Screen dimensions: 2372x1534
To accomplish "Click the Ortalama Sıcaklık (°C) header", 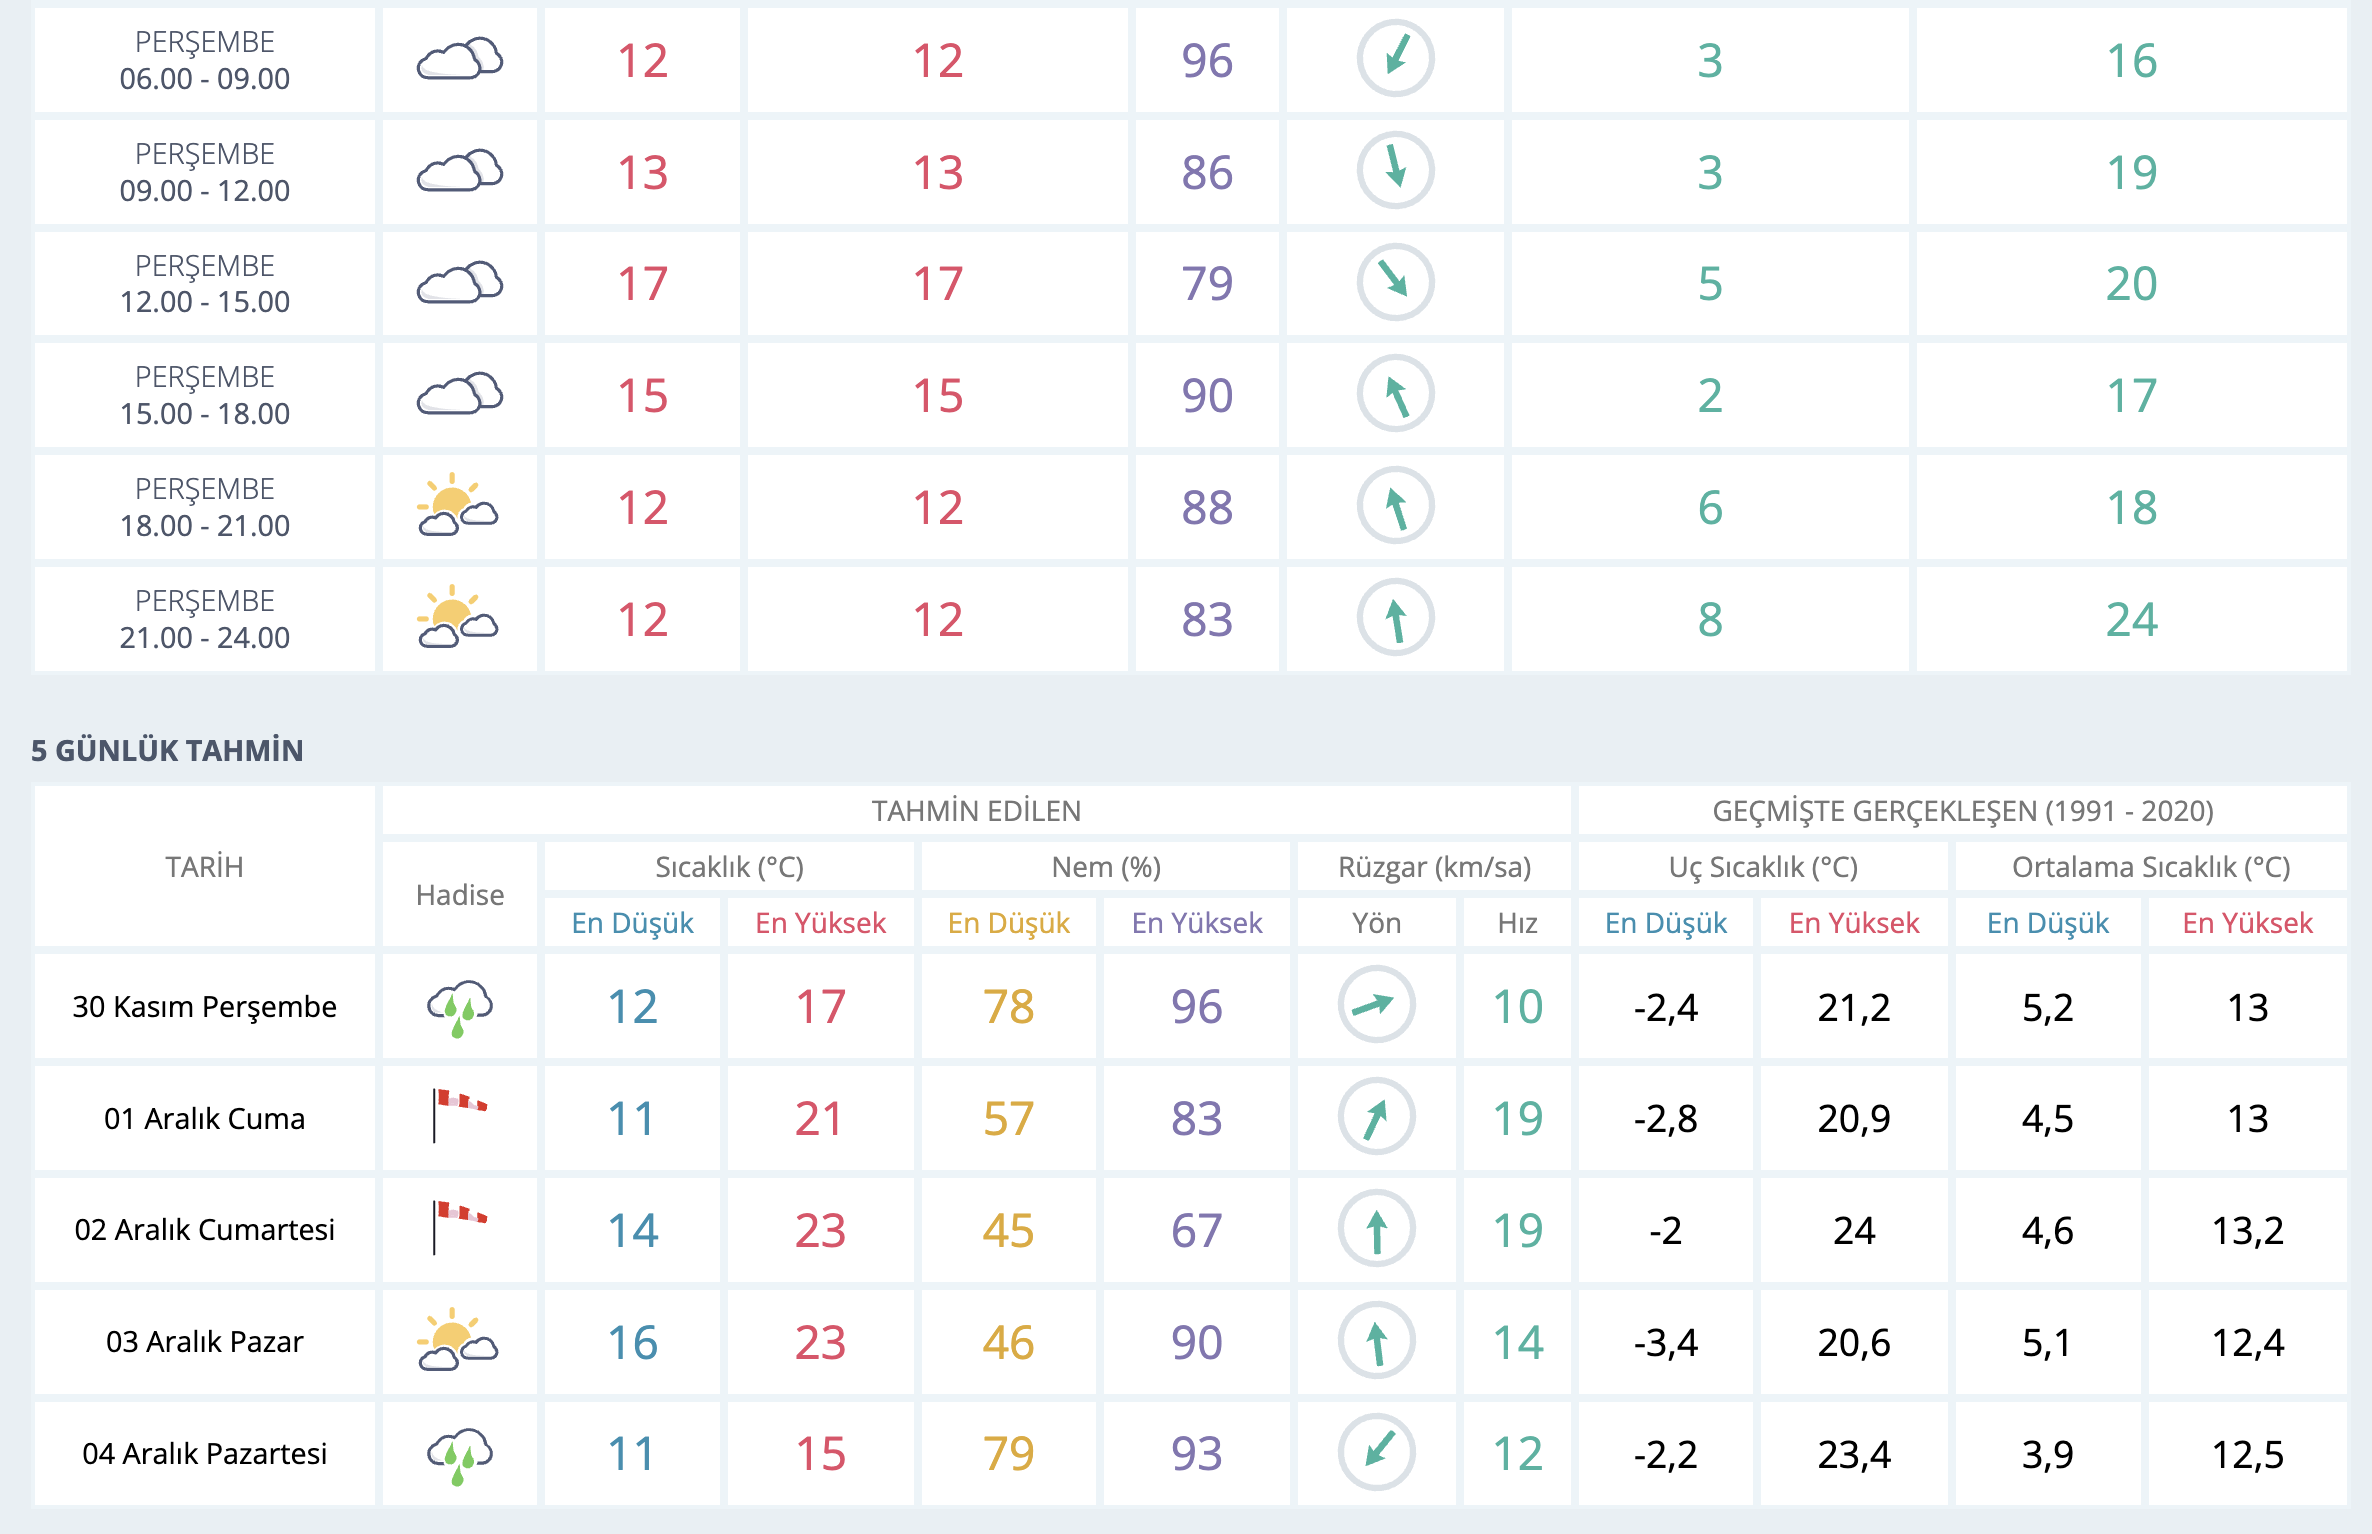I will click(2150, 867).
